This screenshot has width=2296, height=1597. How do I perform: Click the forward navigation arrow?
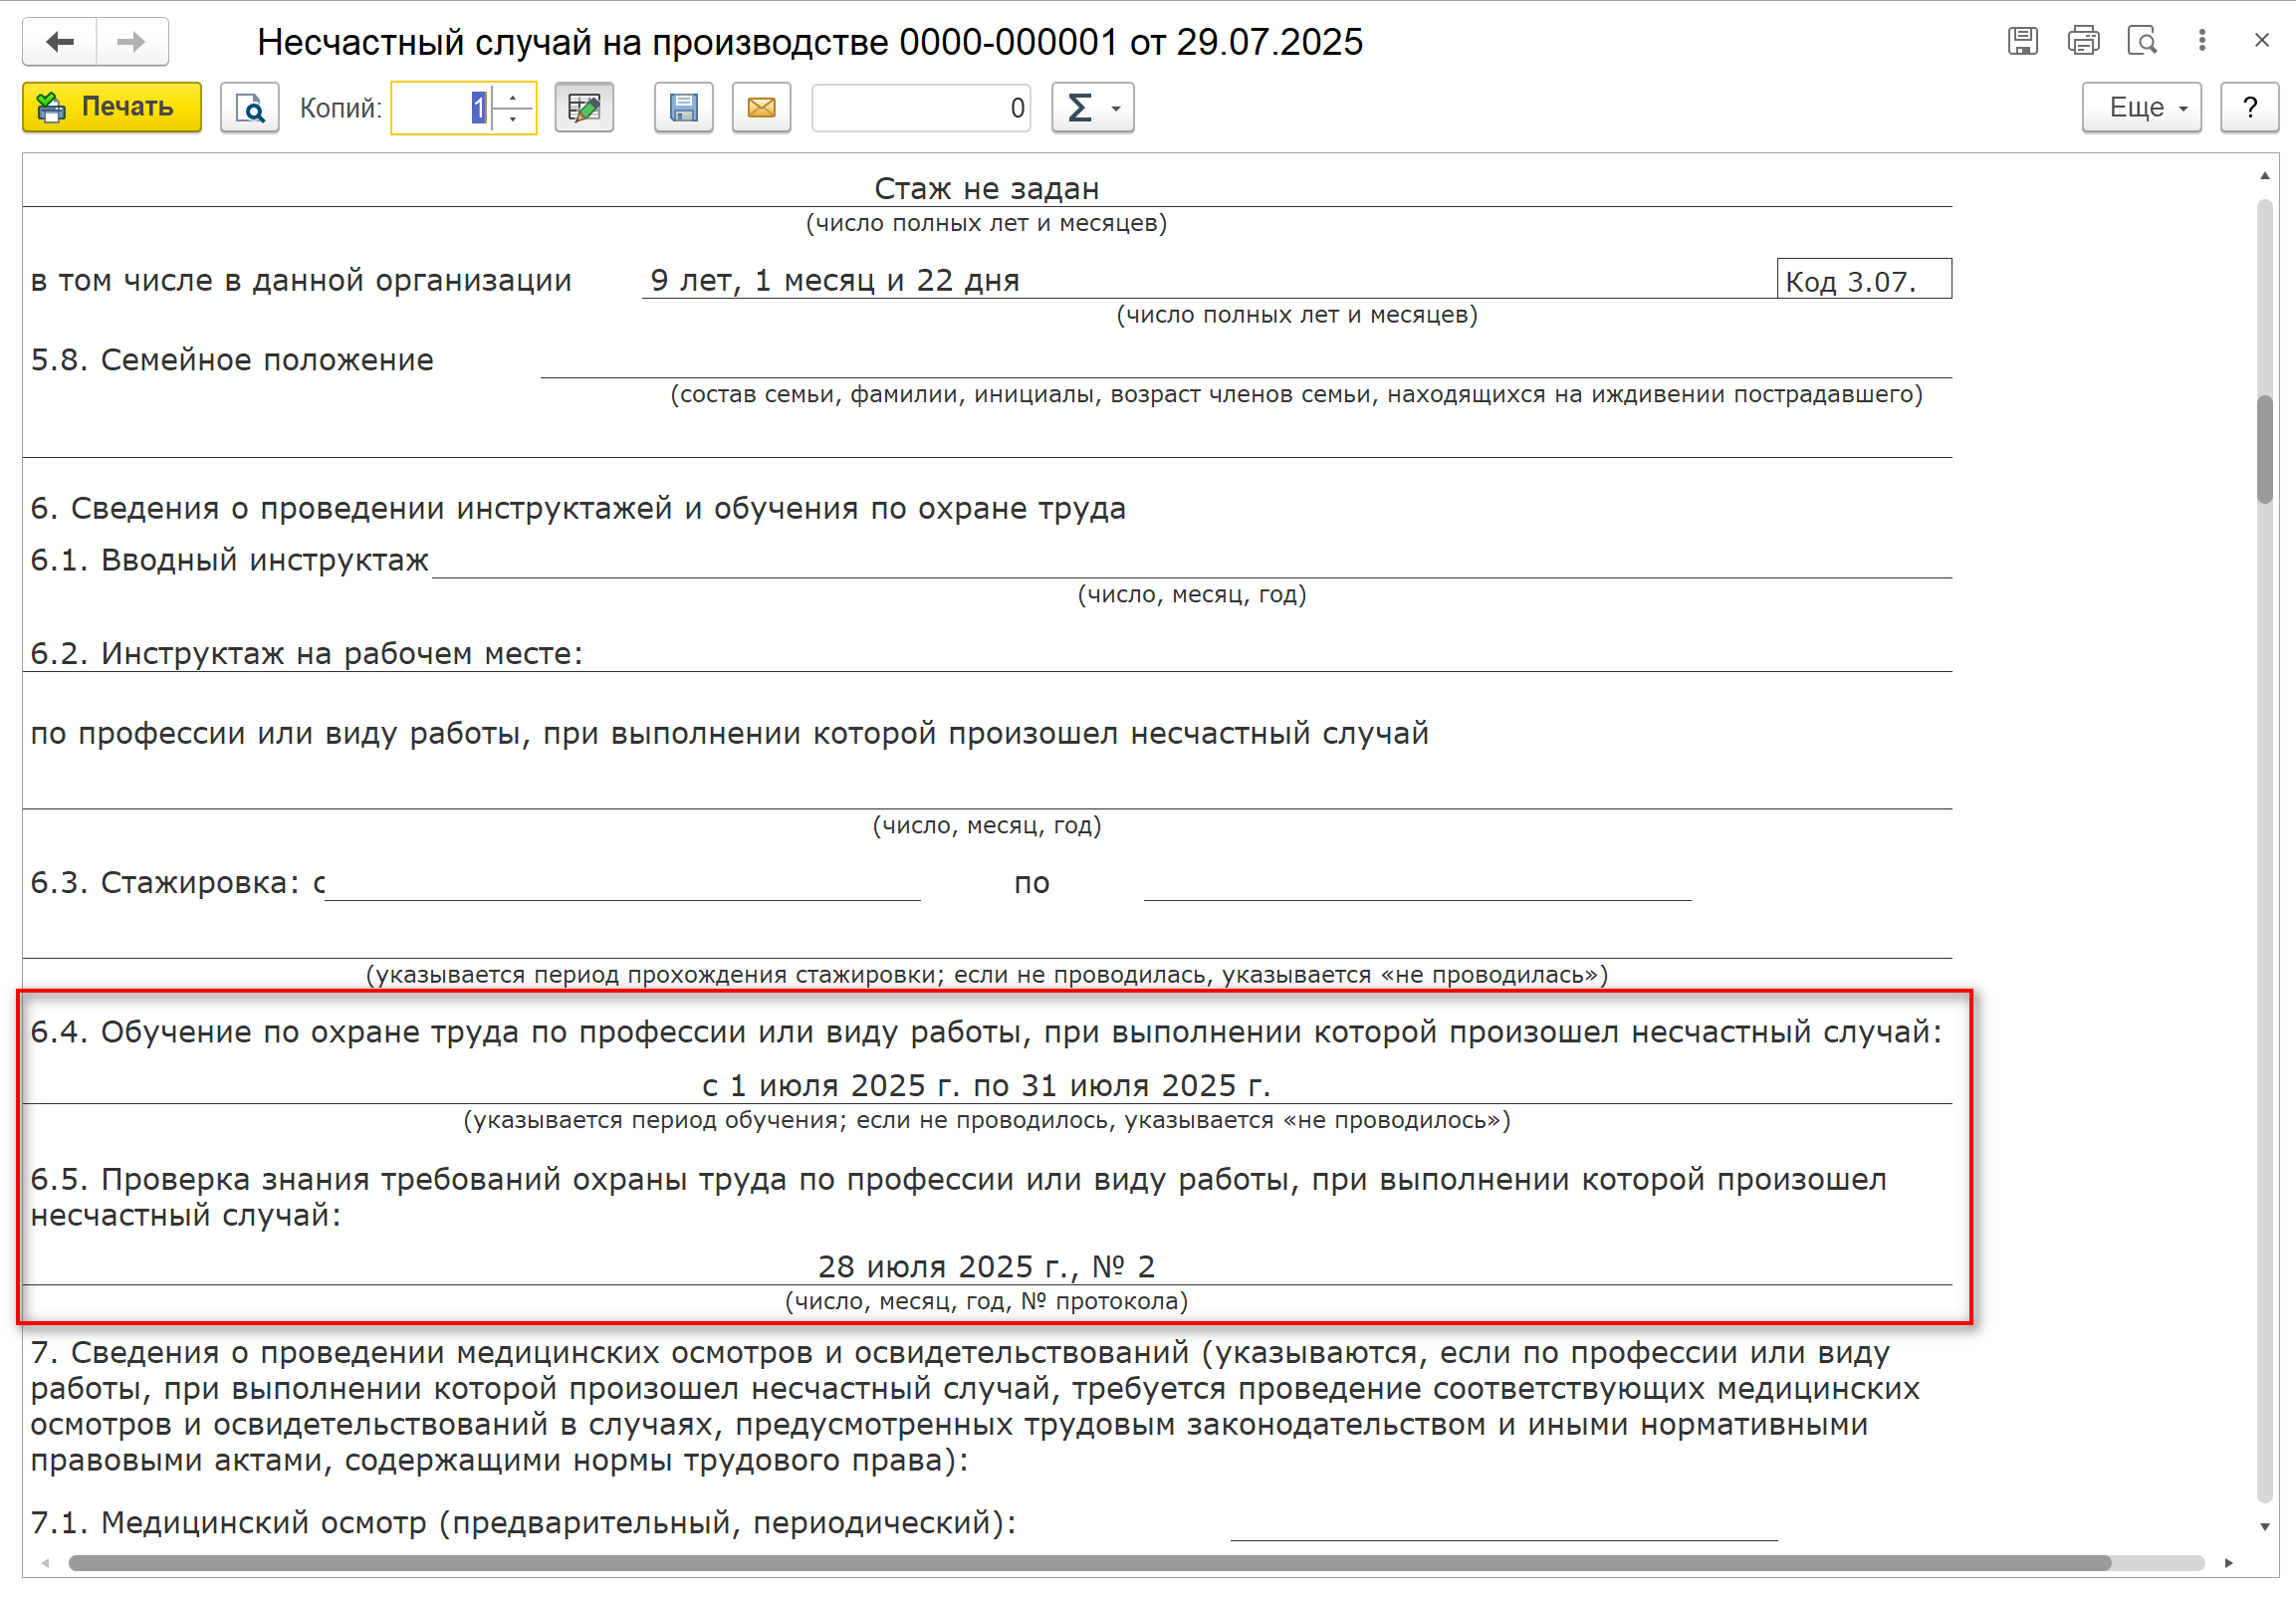tap(131, 42)
